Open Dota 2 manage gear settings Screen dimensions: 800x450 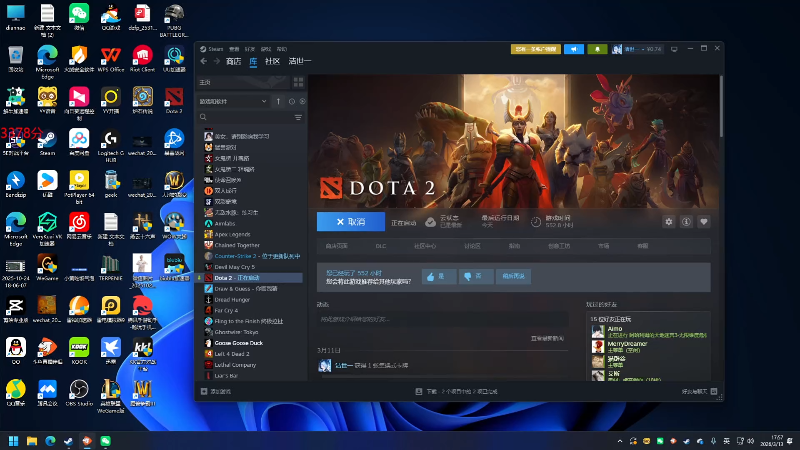pos(668,222)
